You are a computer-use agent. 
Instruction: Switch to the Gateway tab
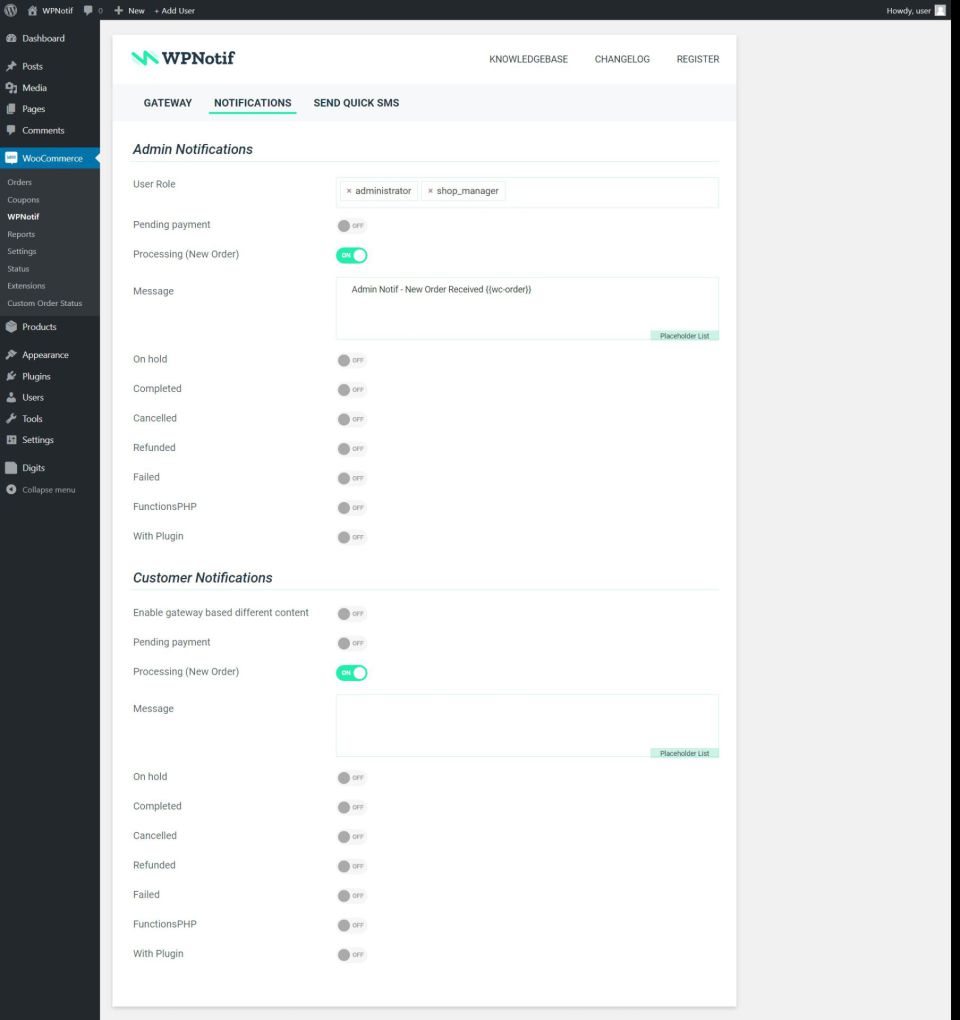(167, 103)
